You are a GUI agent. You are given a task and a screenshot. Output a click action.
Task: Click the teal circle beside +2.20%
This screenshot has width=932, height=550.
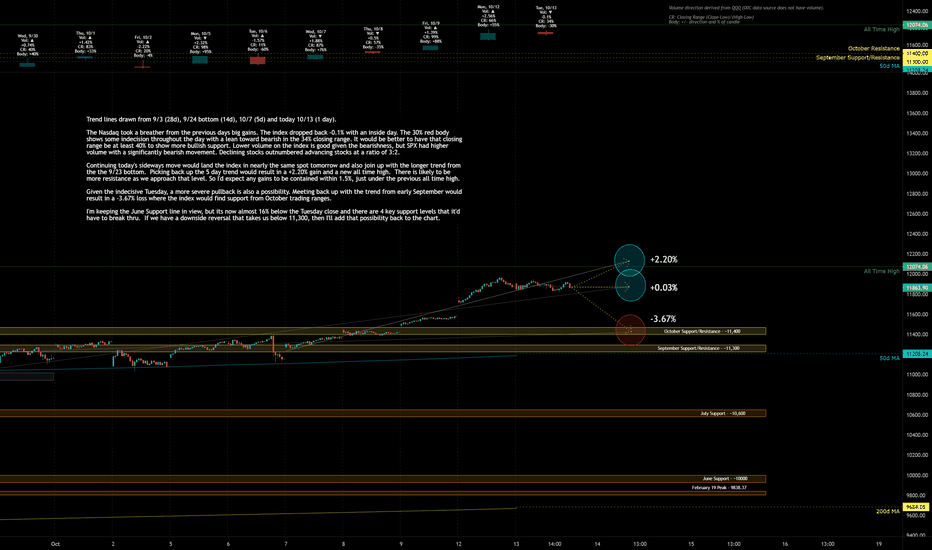pos(629,260)
